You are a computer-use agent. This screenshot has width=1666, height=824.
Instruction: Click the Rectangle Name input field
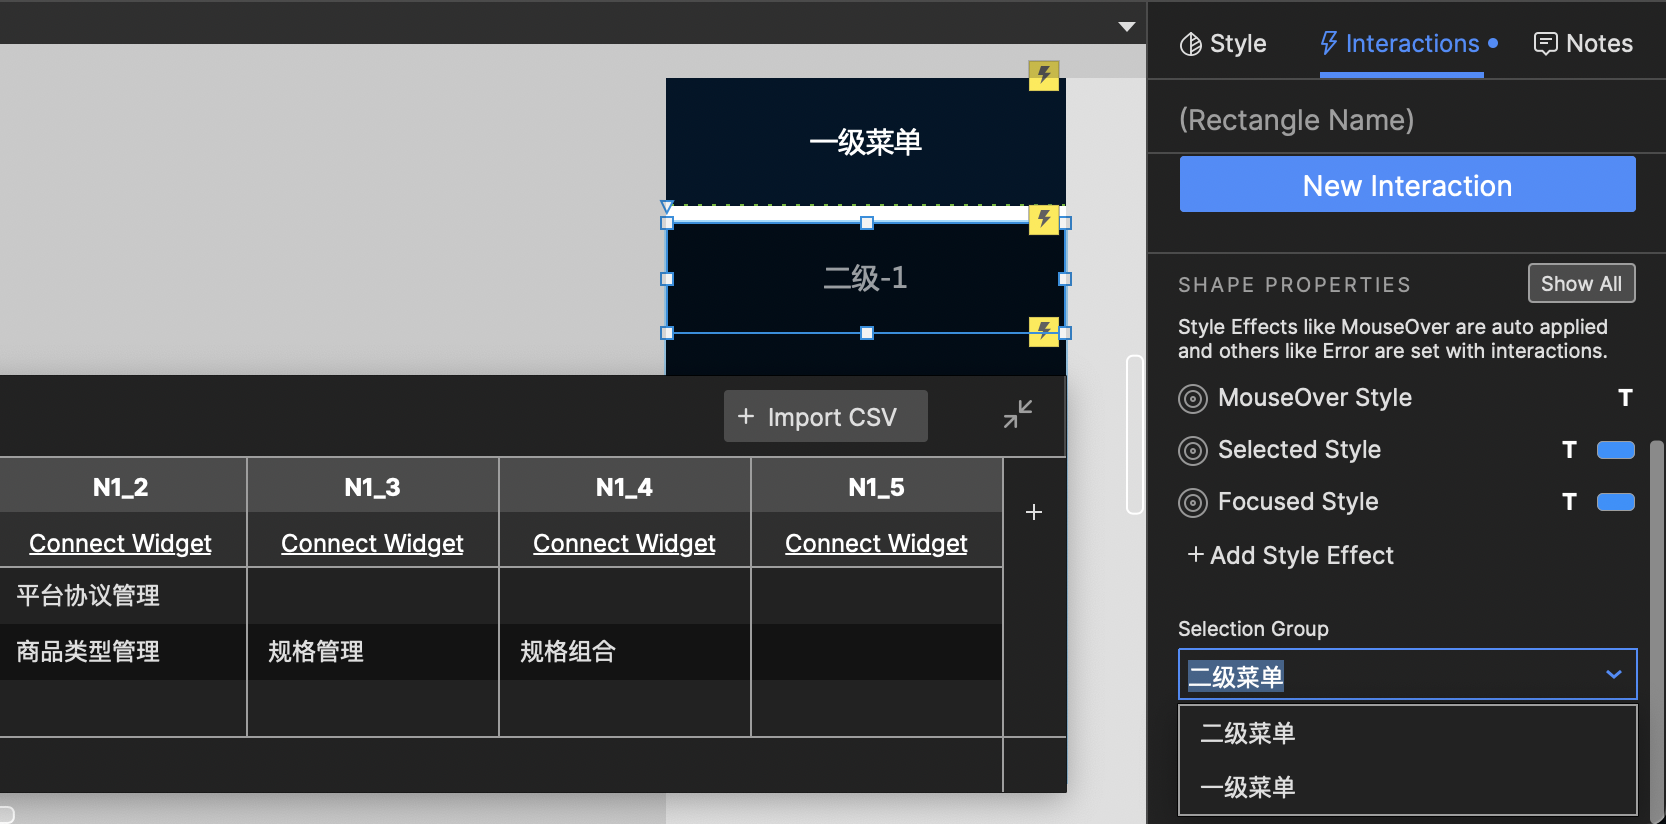[1408, 120]
